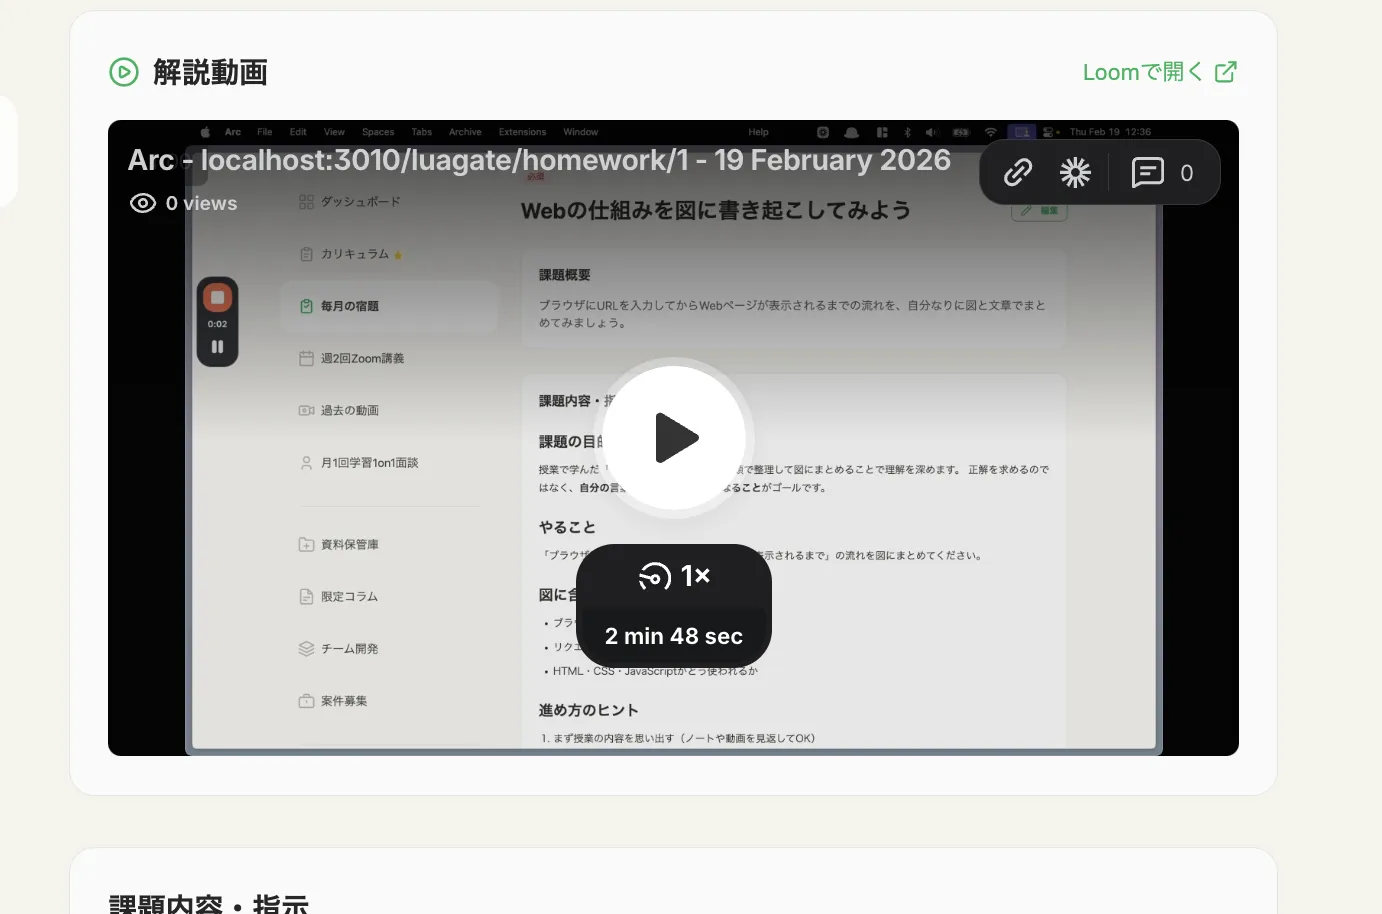1382x914 pixels.
Task: Click the pause recording icon
Action: click(217, 347)
